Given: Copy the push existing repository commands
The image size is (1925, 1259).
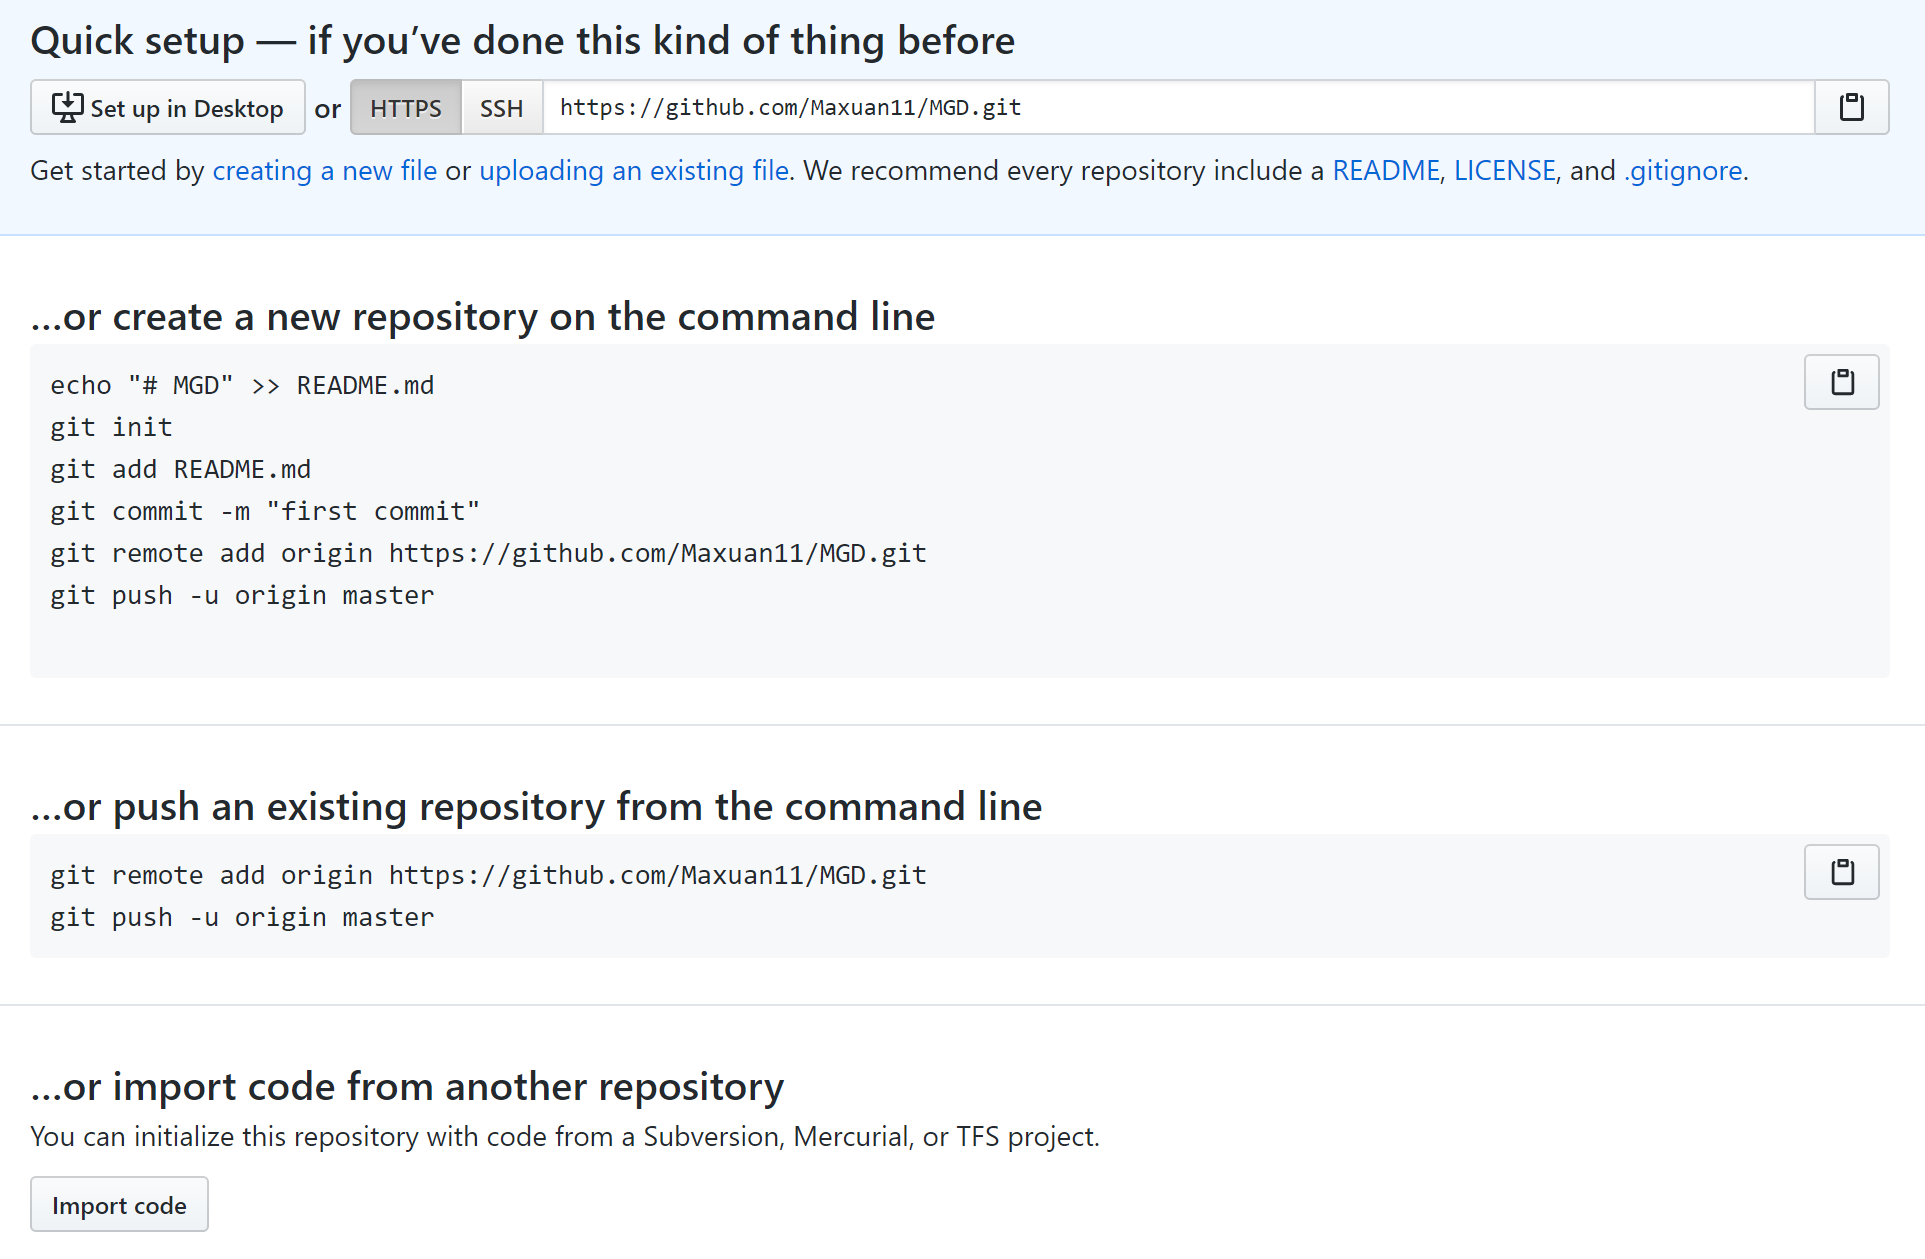Looking at the screenshot, I should (x=1841, y=872).
